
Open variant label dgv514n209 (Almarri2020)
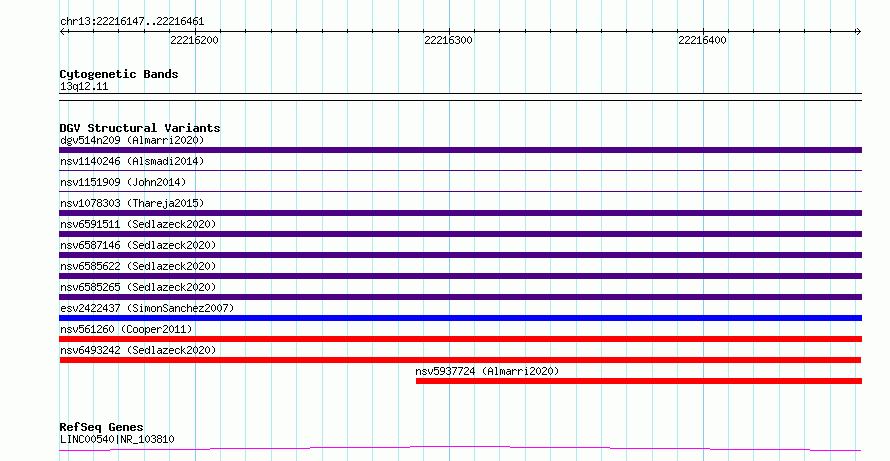point(132,140)
